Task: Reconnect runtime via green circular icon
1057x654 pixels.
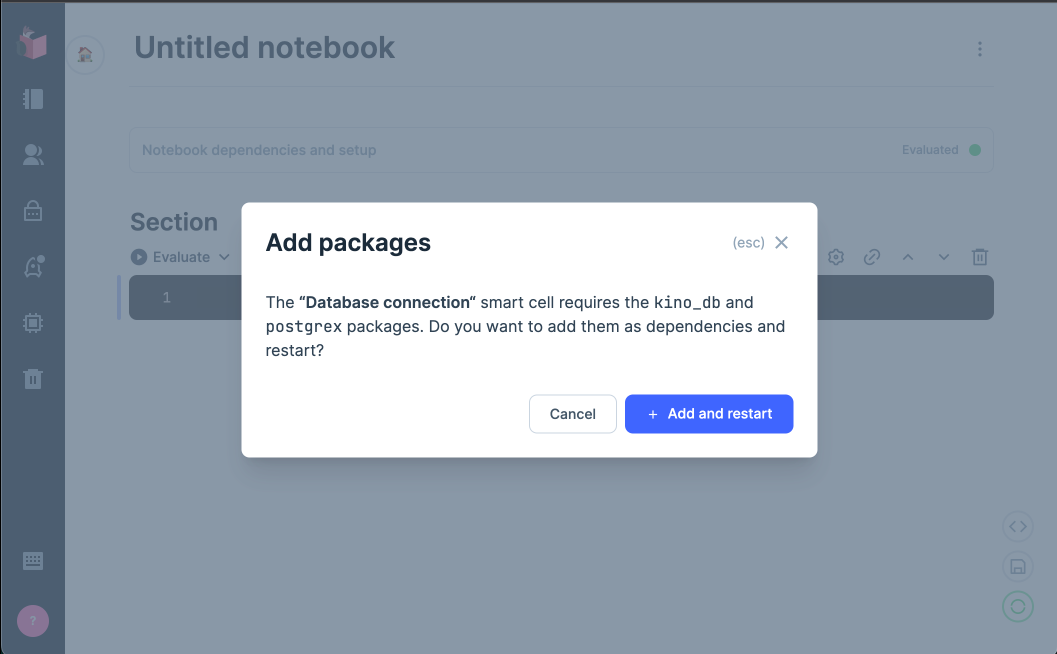Action: (1017, 606)
